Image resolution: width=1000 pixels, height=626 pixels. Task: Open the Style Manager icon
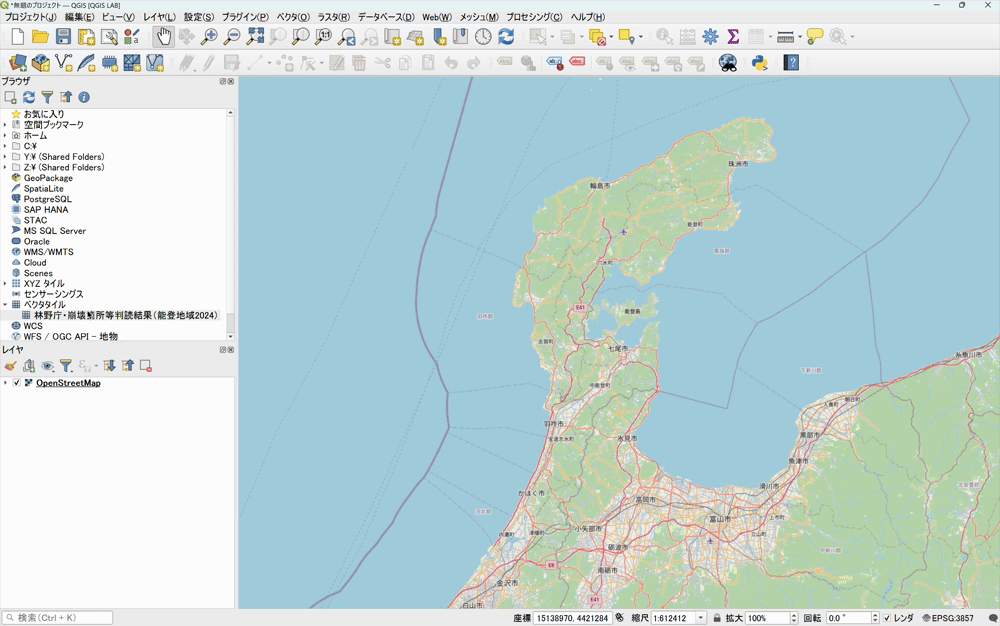click(132, 37)
